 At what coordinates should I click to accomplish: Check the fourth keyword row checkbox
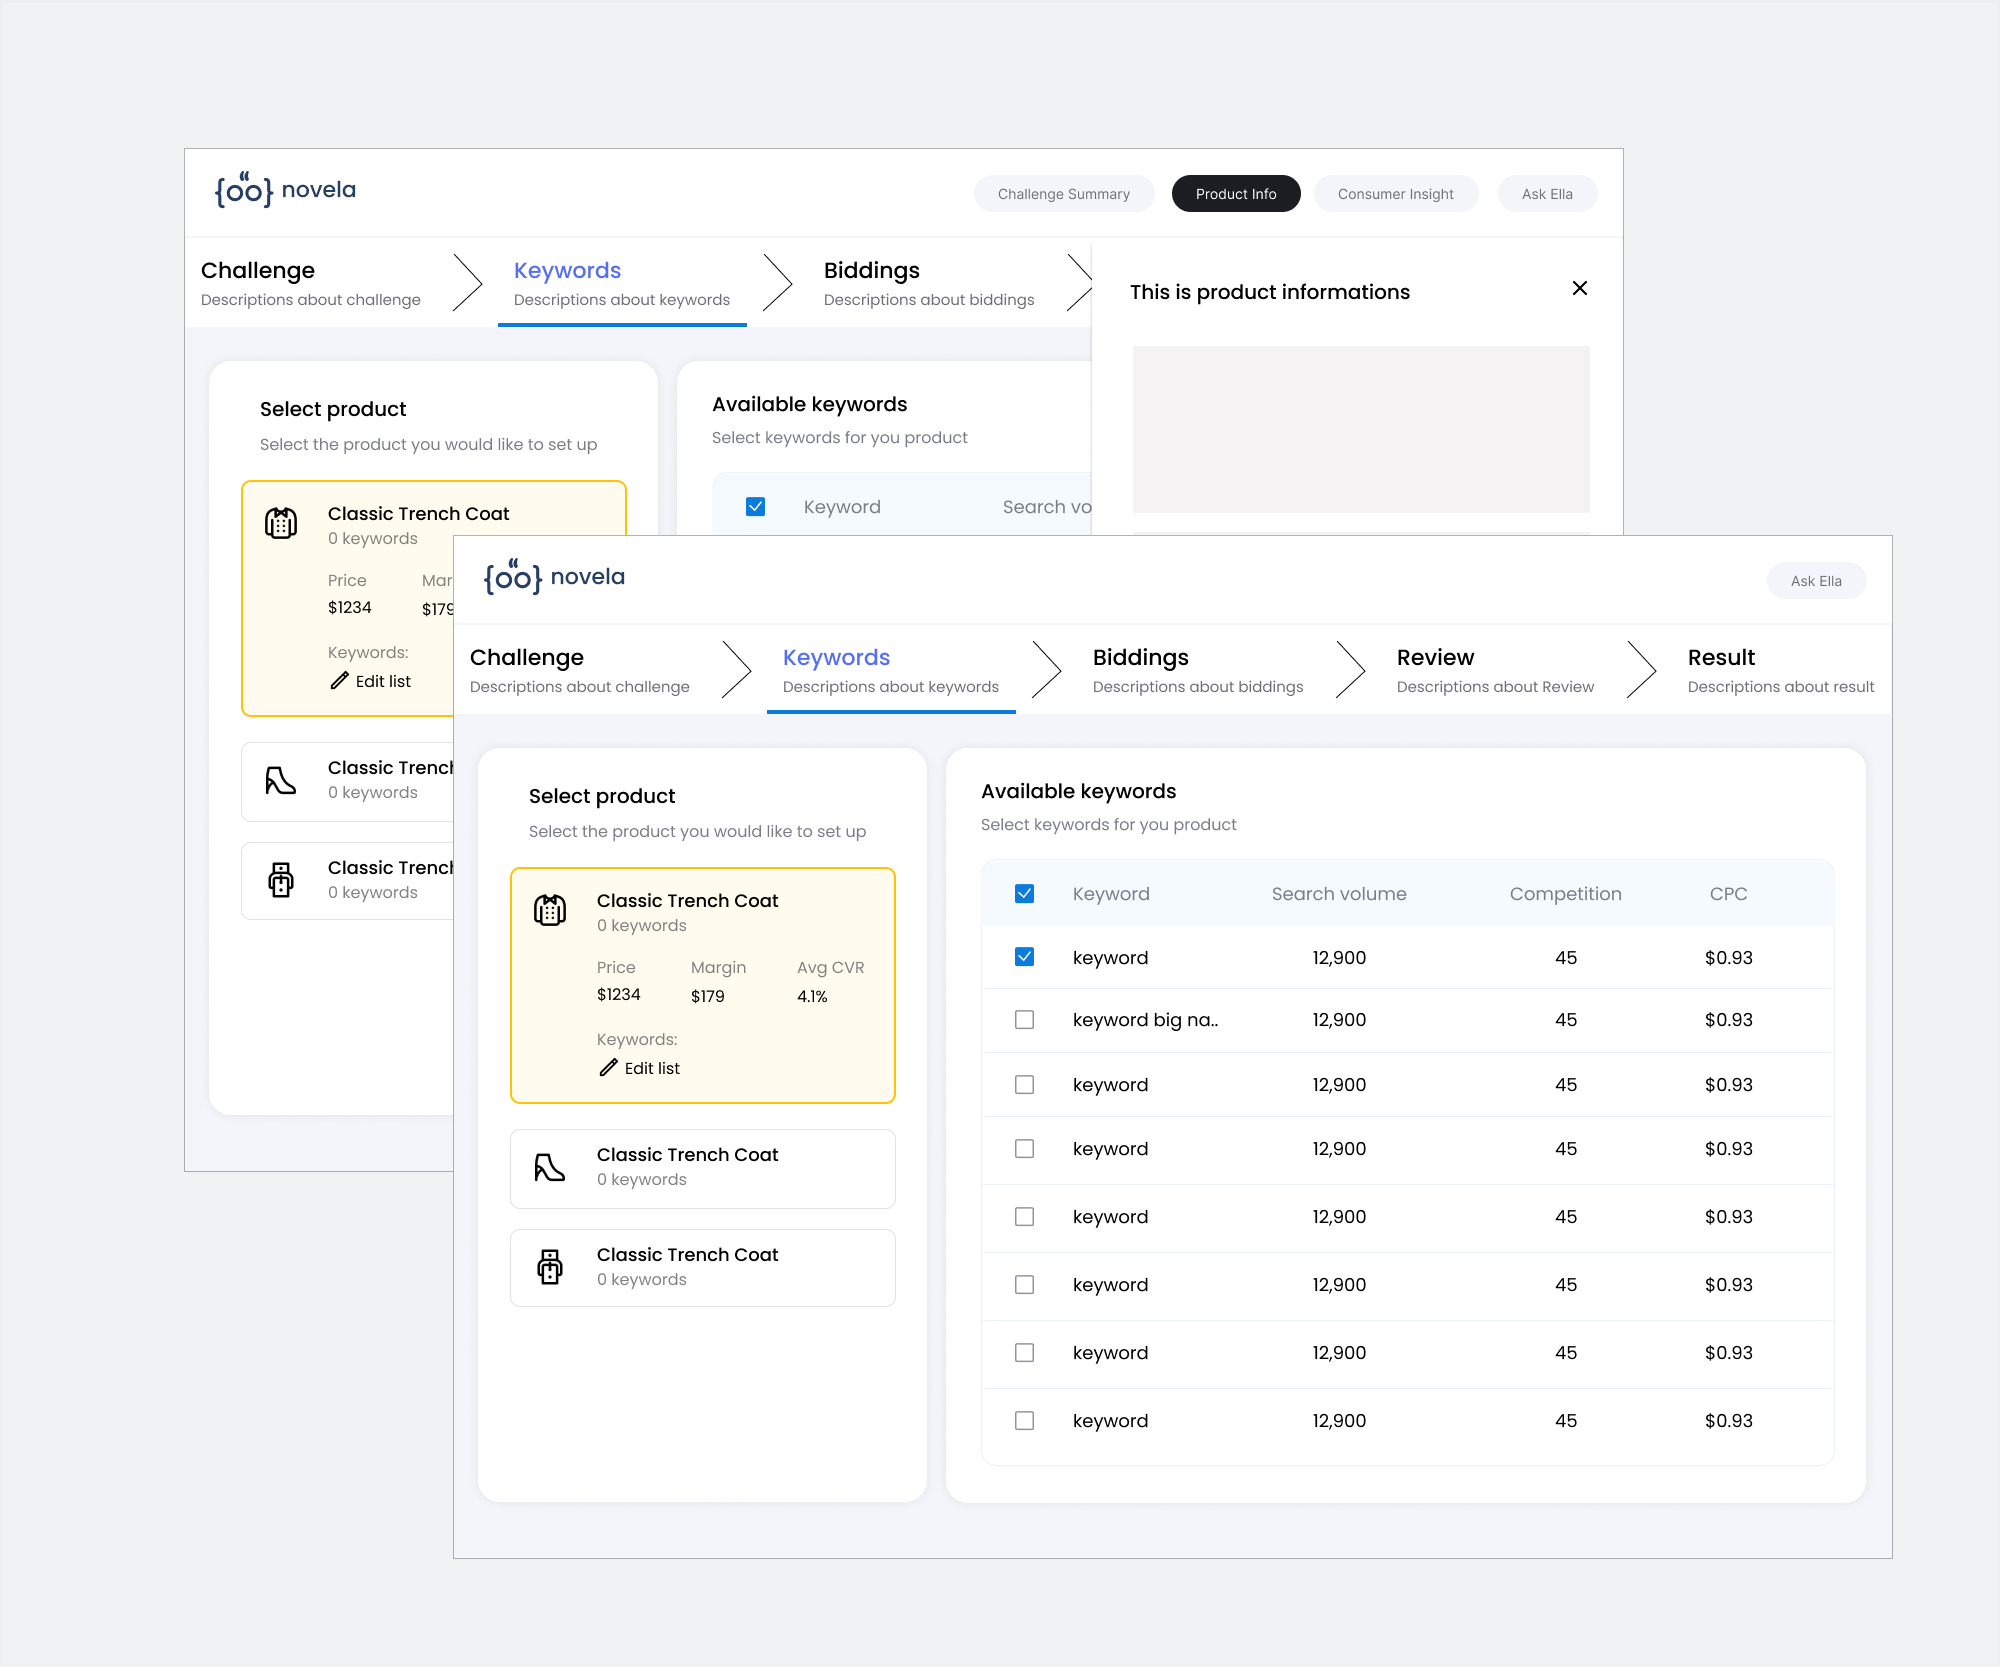pyautogui.click(x=1024, y=1149)
